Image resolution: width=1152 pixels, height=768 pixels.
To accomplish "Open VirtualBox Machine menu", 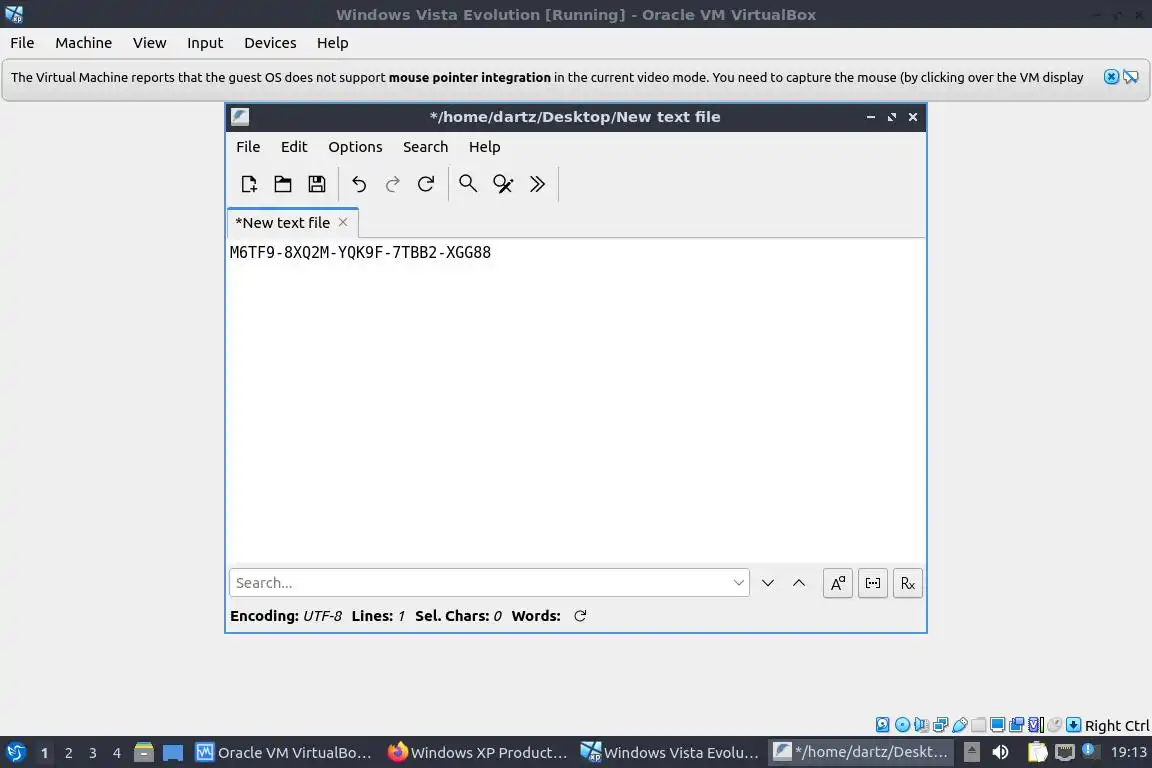I will pyautogui.click(x=84, y=43).
